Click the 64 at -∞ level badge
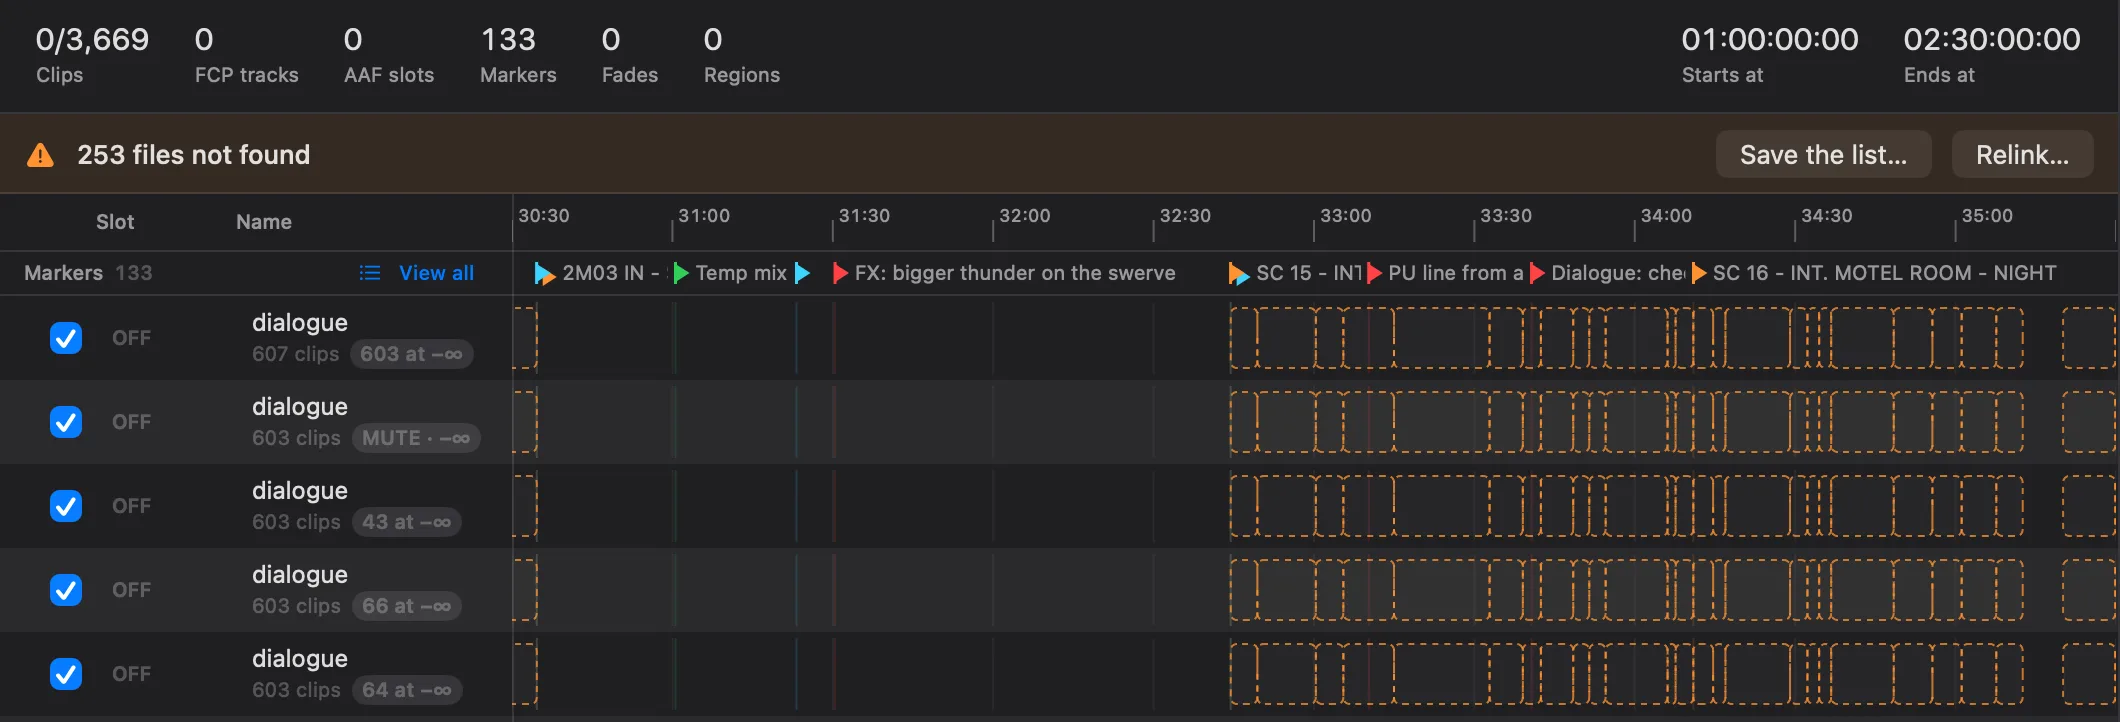 click(x=406, y=690)
